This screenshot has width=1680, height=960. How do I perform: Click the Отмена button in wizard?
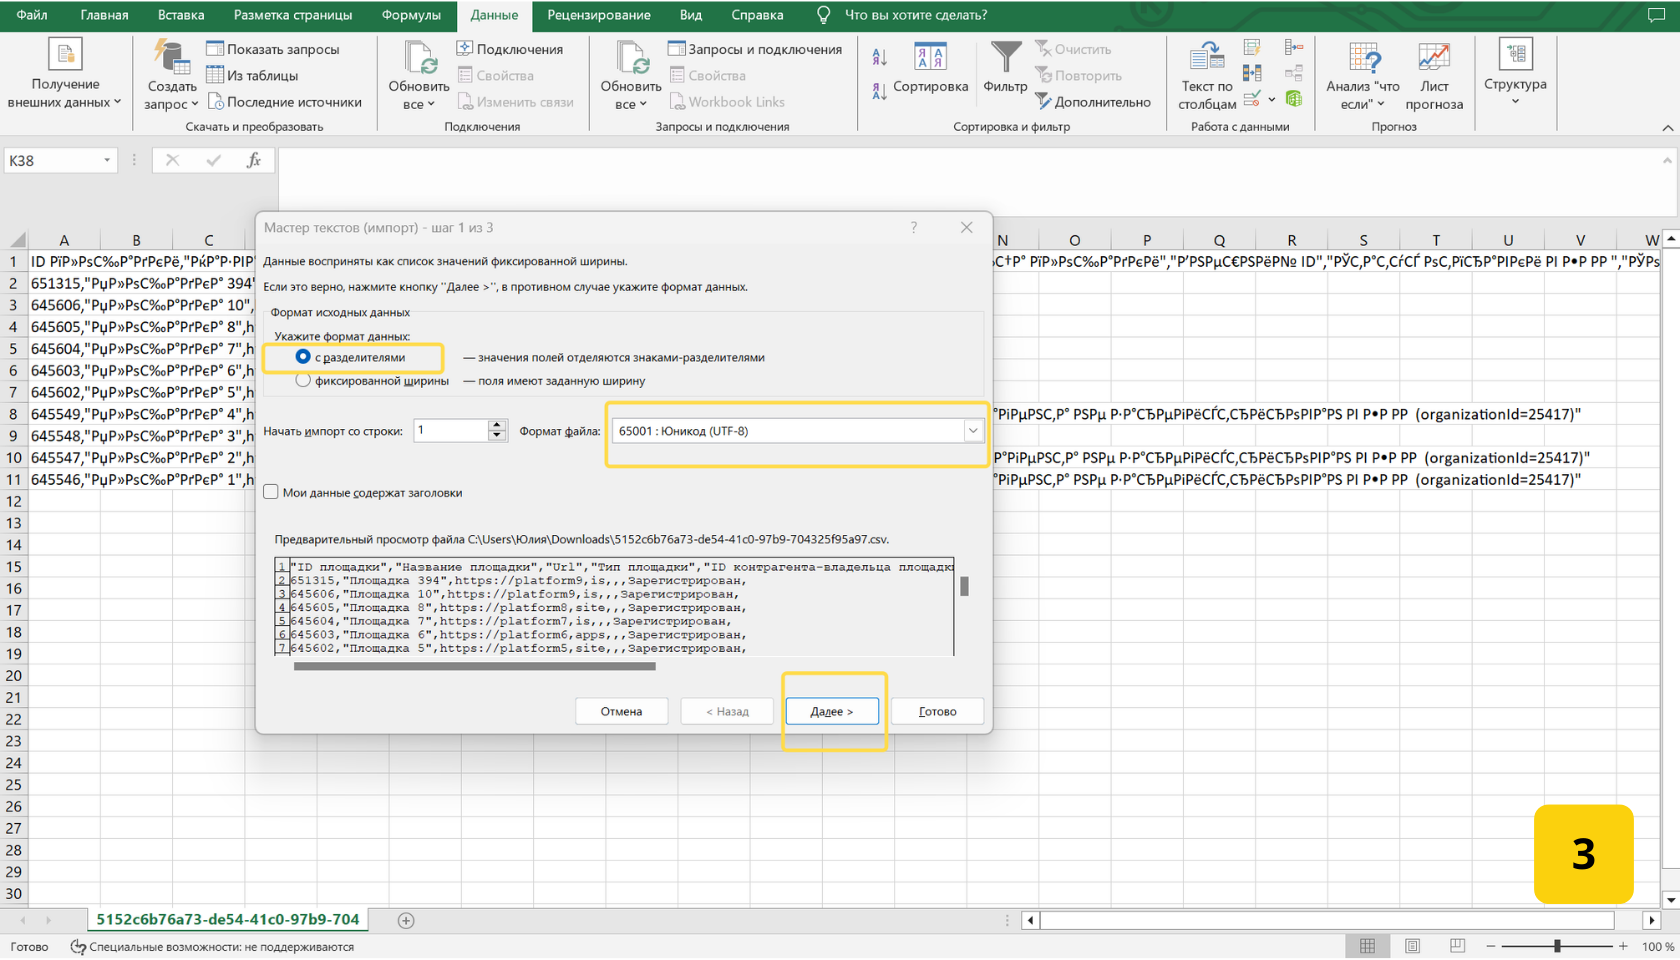[621, 711]
